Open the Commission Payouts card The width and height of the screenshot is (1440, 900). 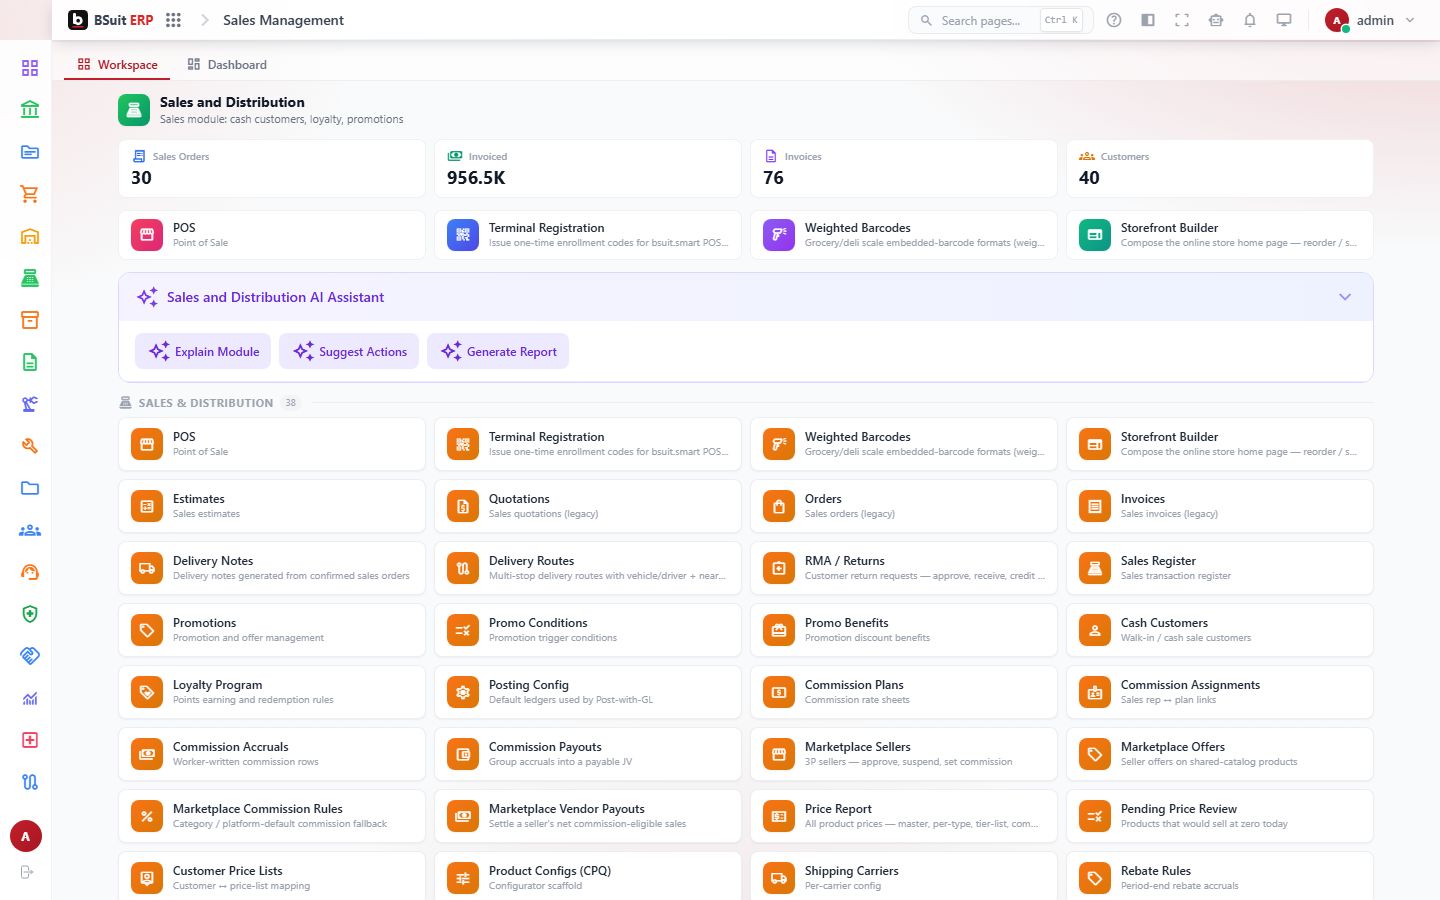[x=588, y=754]
